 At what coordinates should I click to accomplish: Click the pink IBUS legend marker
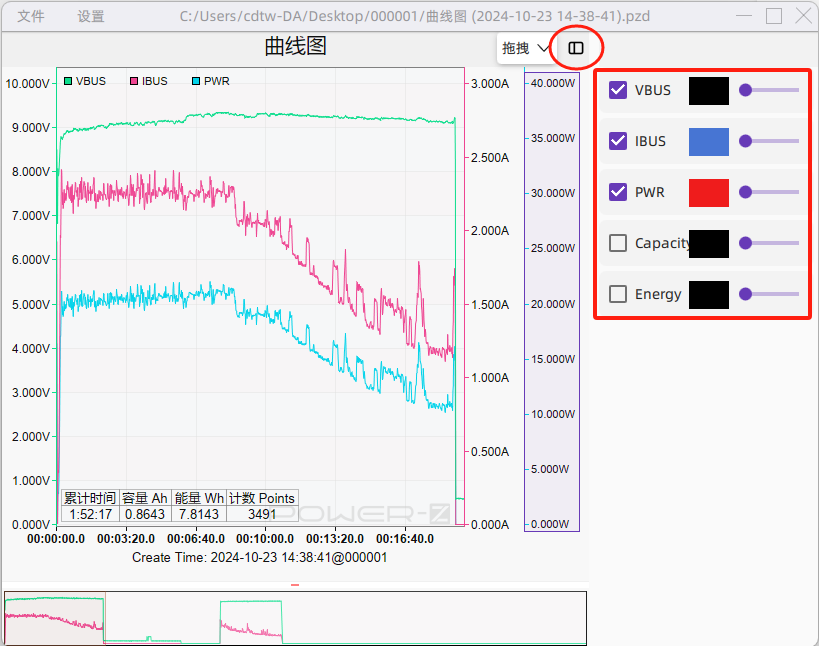[133, 81]
